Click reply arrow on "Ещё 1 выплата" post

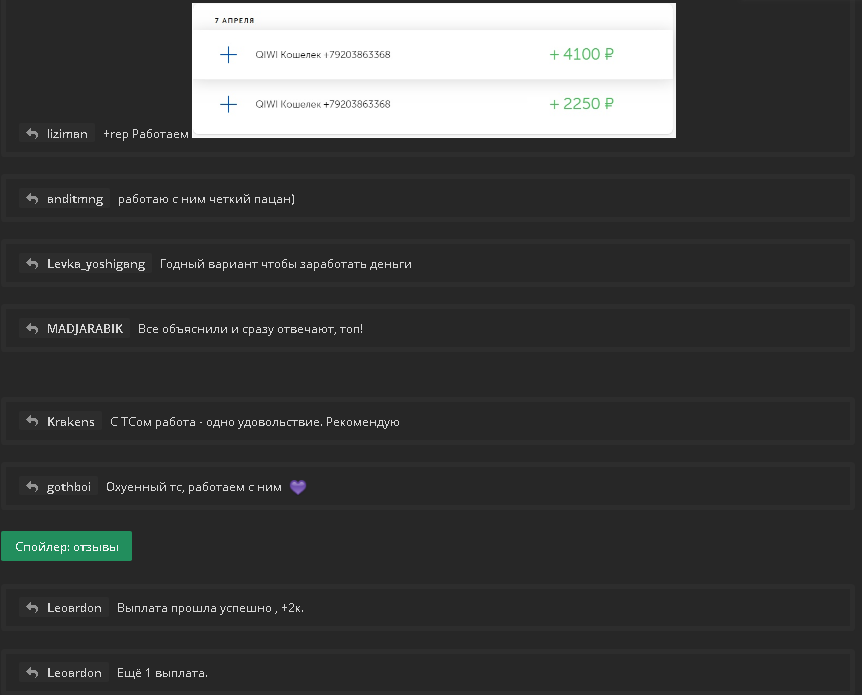(x=33, y=673)
